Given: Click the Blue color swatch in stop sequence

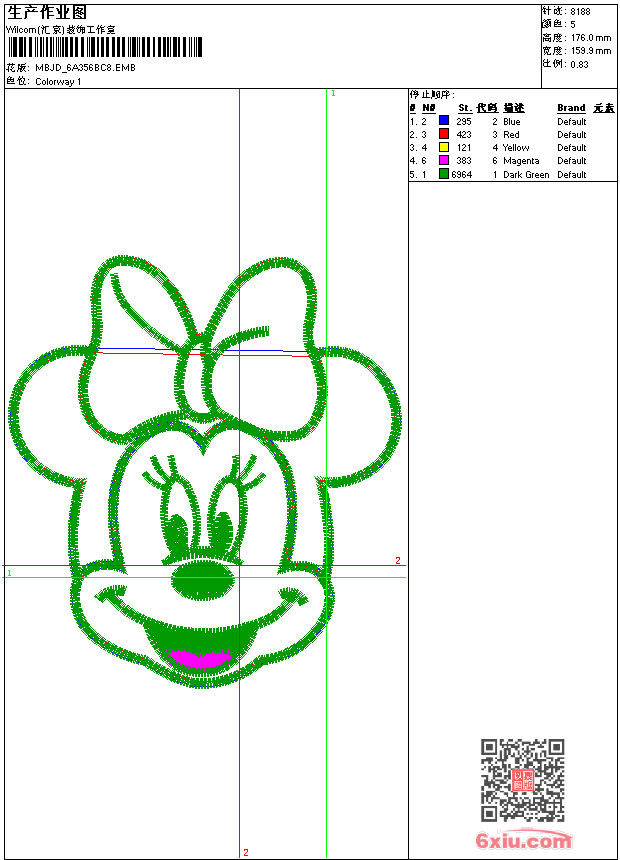Looking at the screenshot, I should 444,121.
